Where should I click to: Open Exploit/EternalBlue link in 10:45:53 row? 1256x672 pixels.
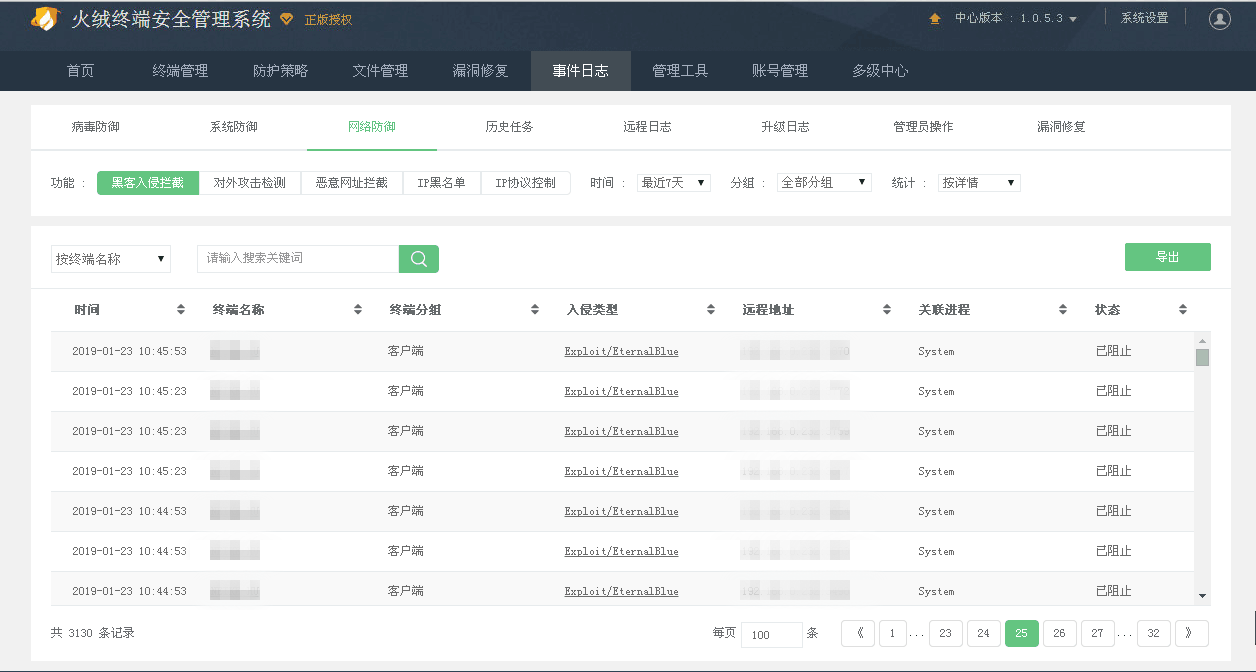coord(621,352)
